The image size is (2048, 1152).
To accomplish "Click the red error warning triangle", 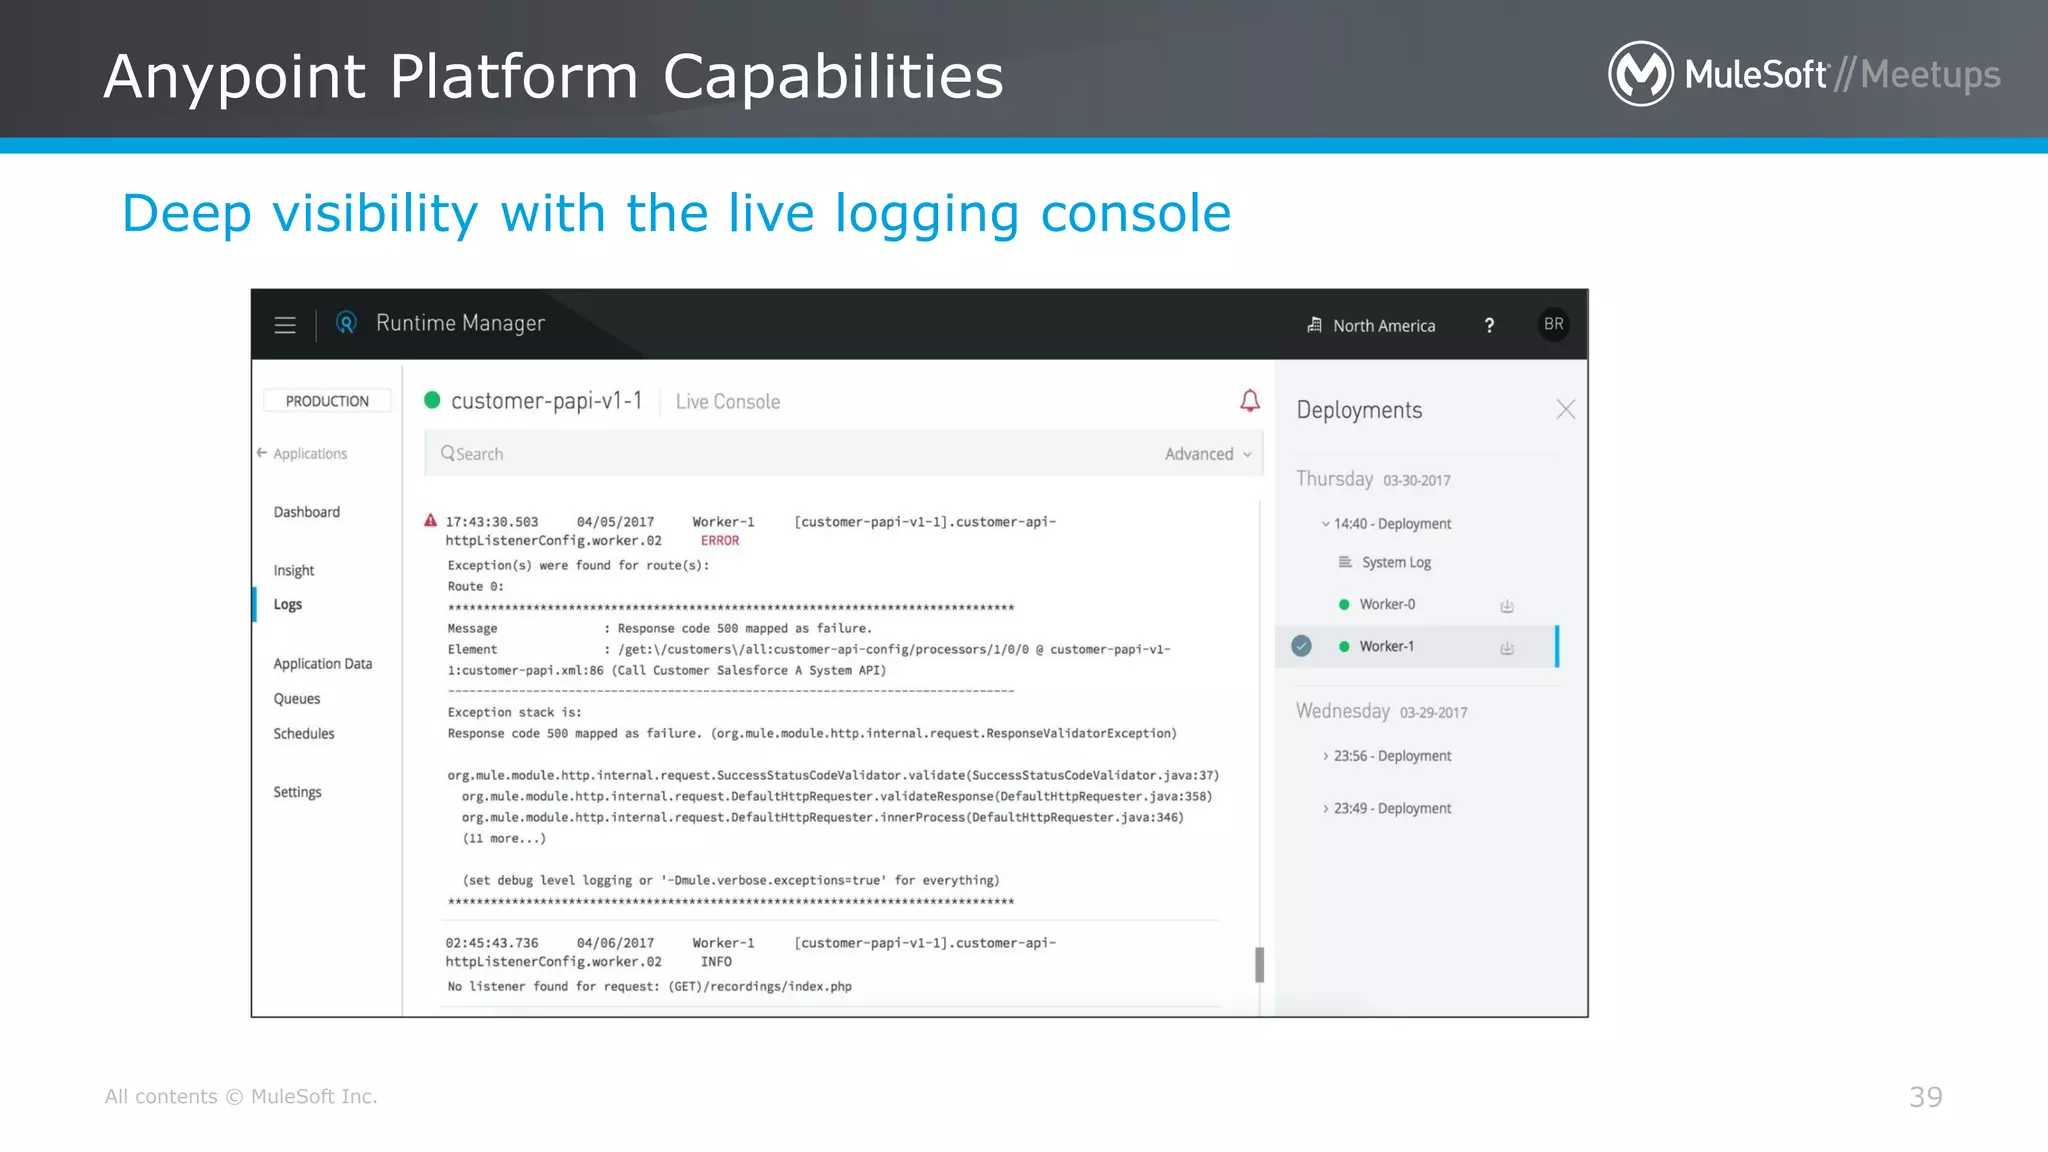I will tap(431, 520).
